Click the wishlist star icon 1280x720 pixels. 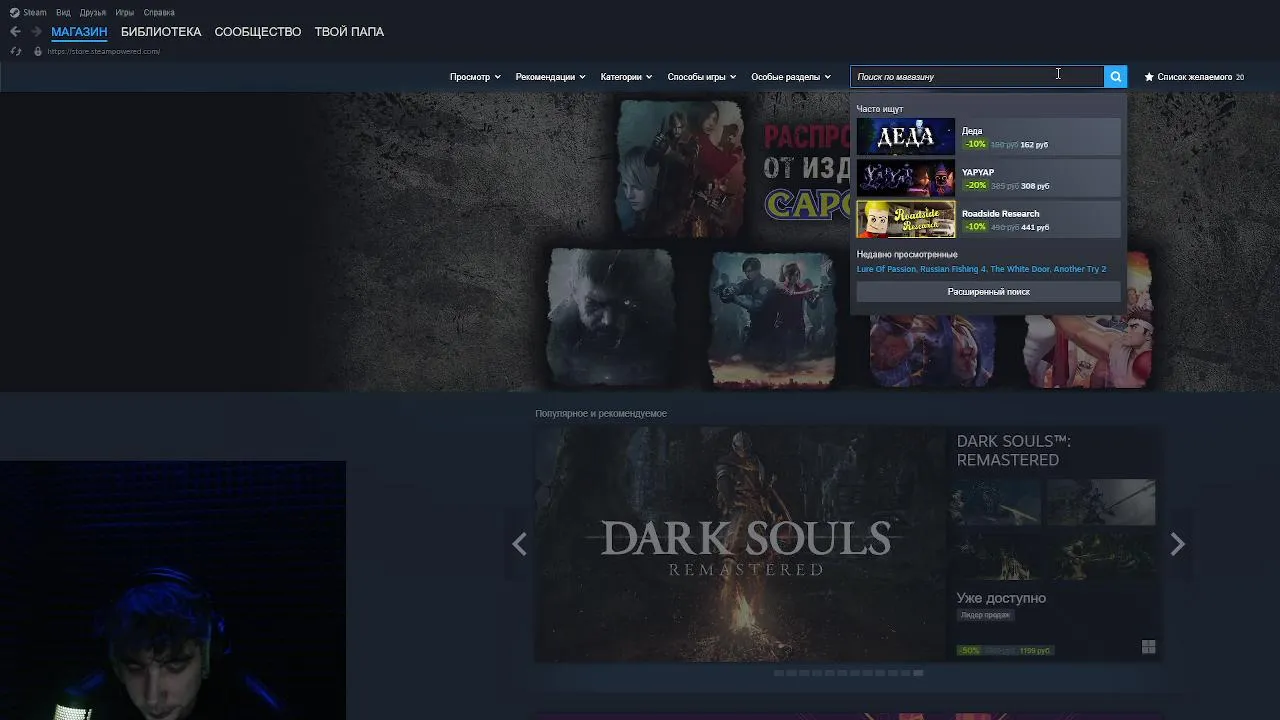(x=1149, y=76)
